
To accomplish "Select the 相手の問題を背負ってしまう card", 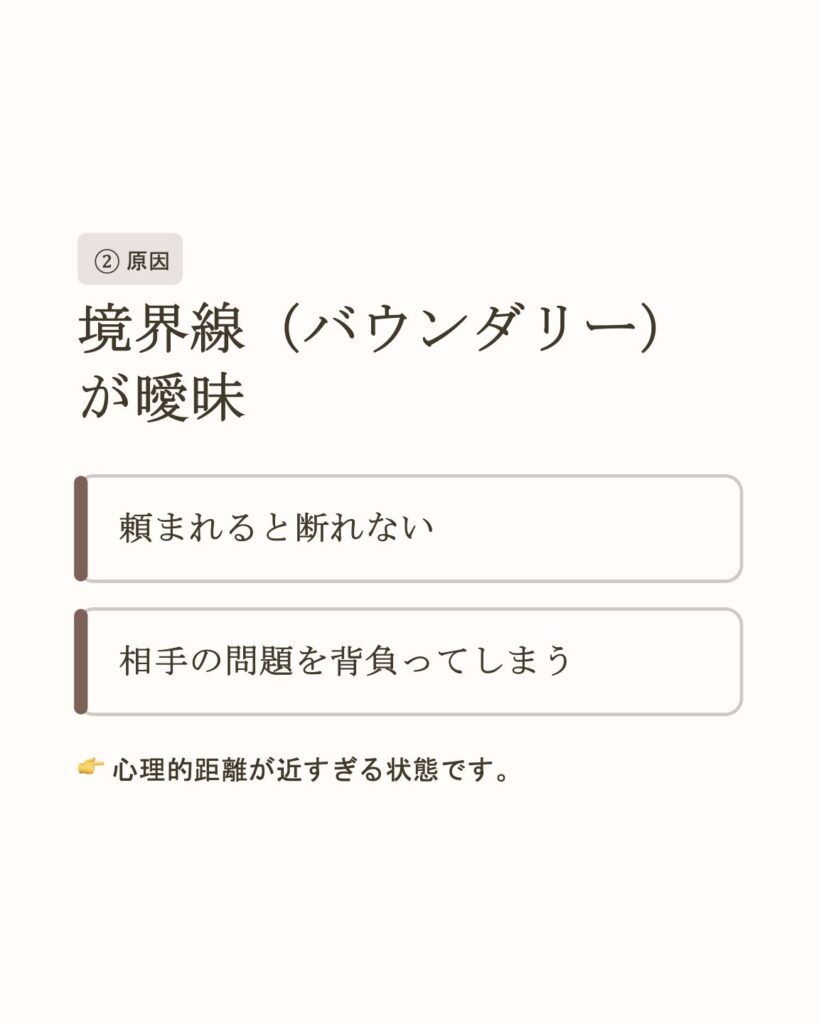I will tap(410, 661).
